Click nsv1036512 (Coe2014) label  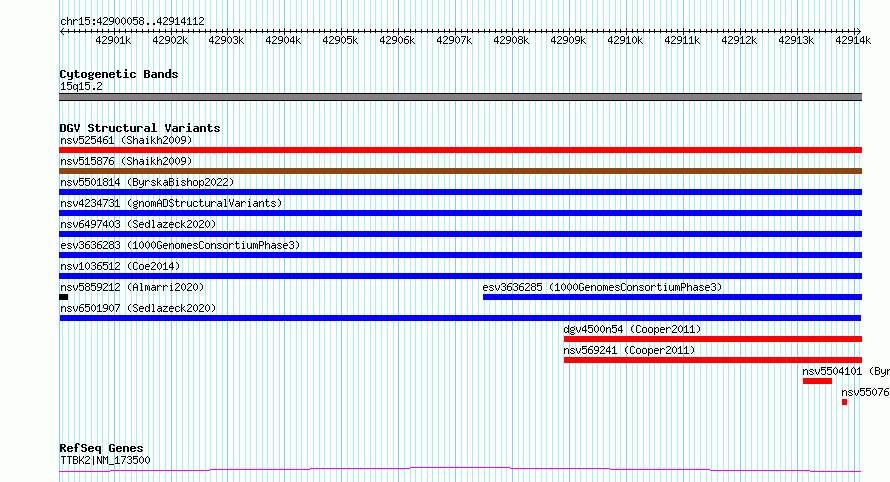pos(120,266)
